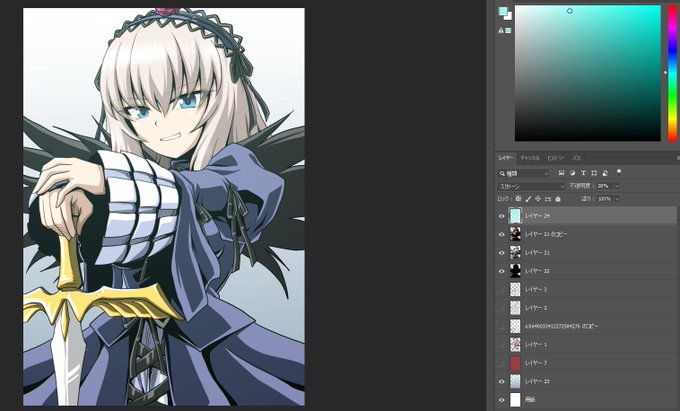Select the layer name レイヤー 2

point(536,308)
